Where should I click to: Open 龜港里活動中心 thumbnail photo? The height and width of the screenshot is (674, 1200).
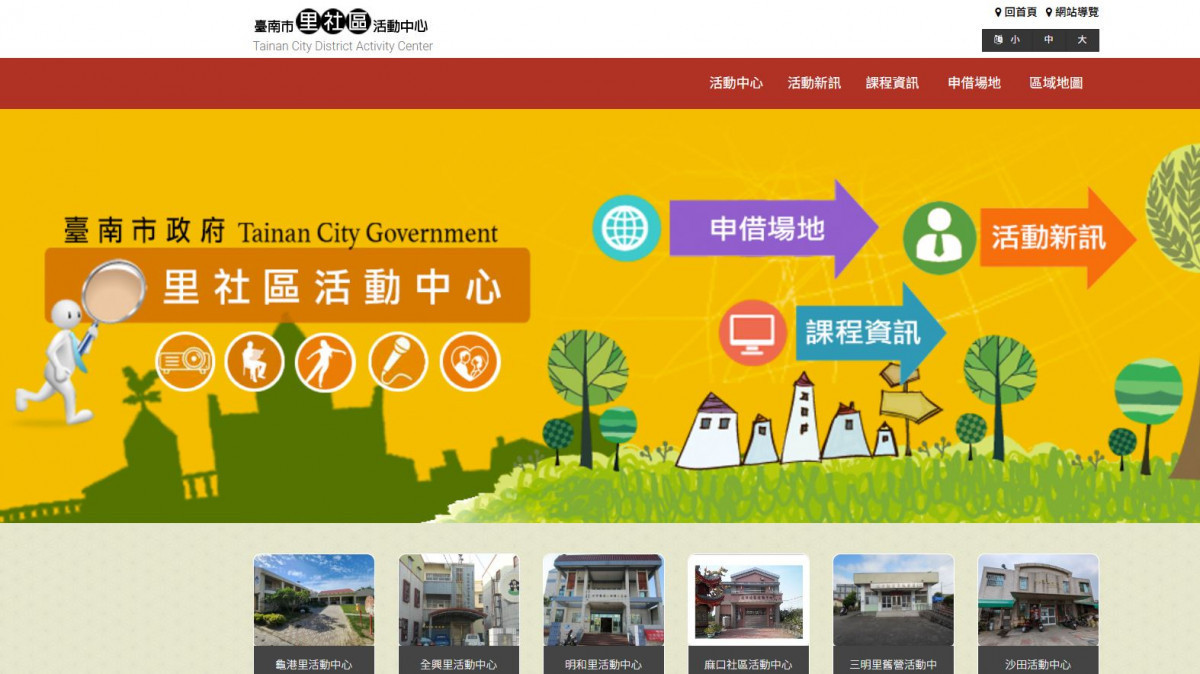[x=314, y=600]
